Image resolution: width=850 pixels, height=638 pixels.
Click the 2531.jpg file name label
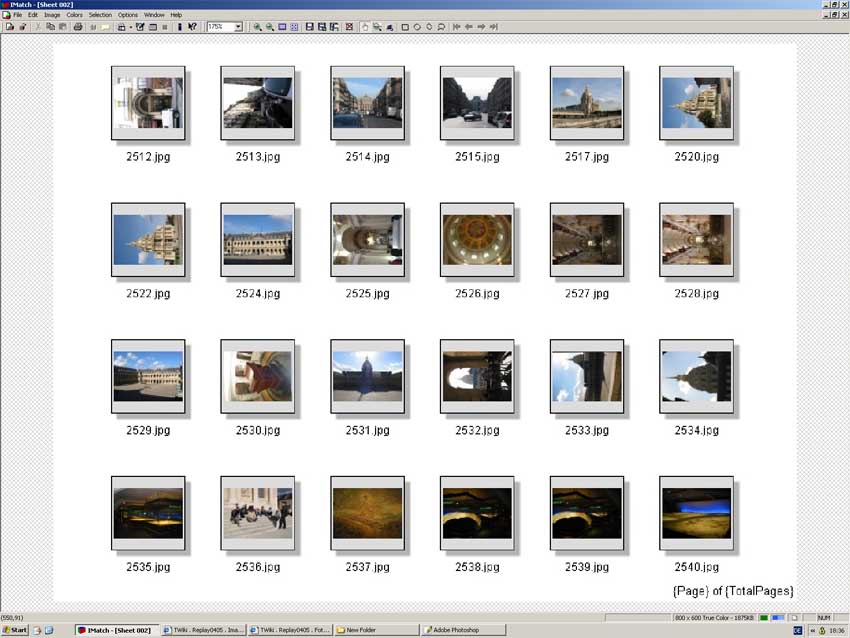click(368, 430)
